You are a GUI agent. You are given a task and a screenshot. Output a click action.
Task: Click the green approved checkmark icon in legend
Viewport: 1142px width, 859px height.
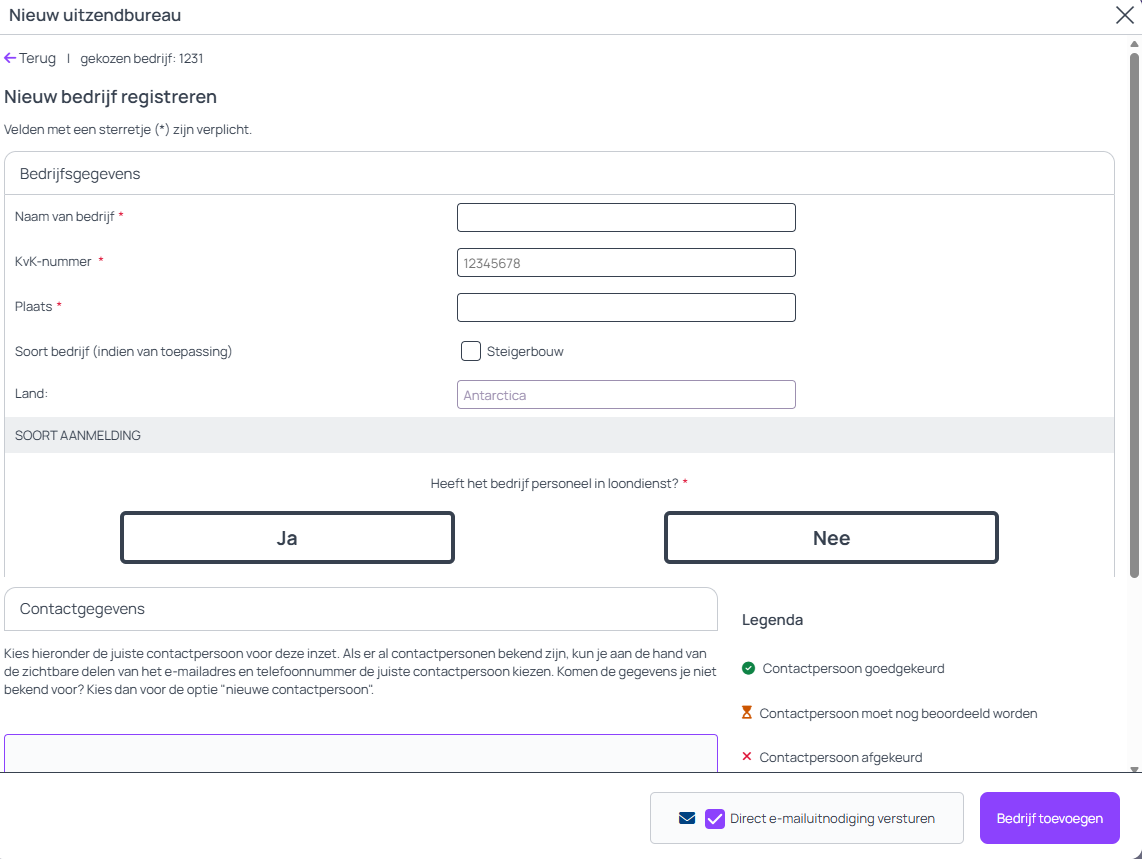[x=748, y=668]
